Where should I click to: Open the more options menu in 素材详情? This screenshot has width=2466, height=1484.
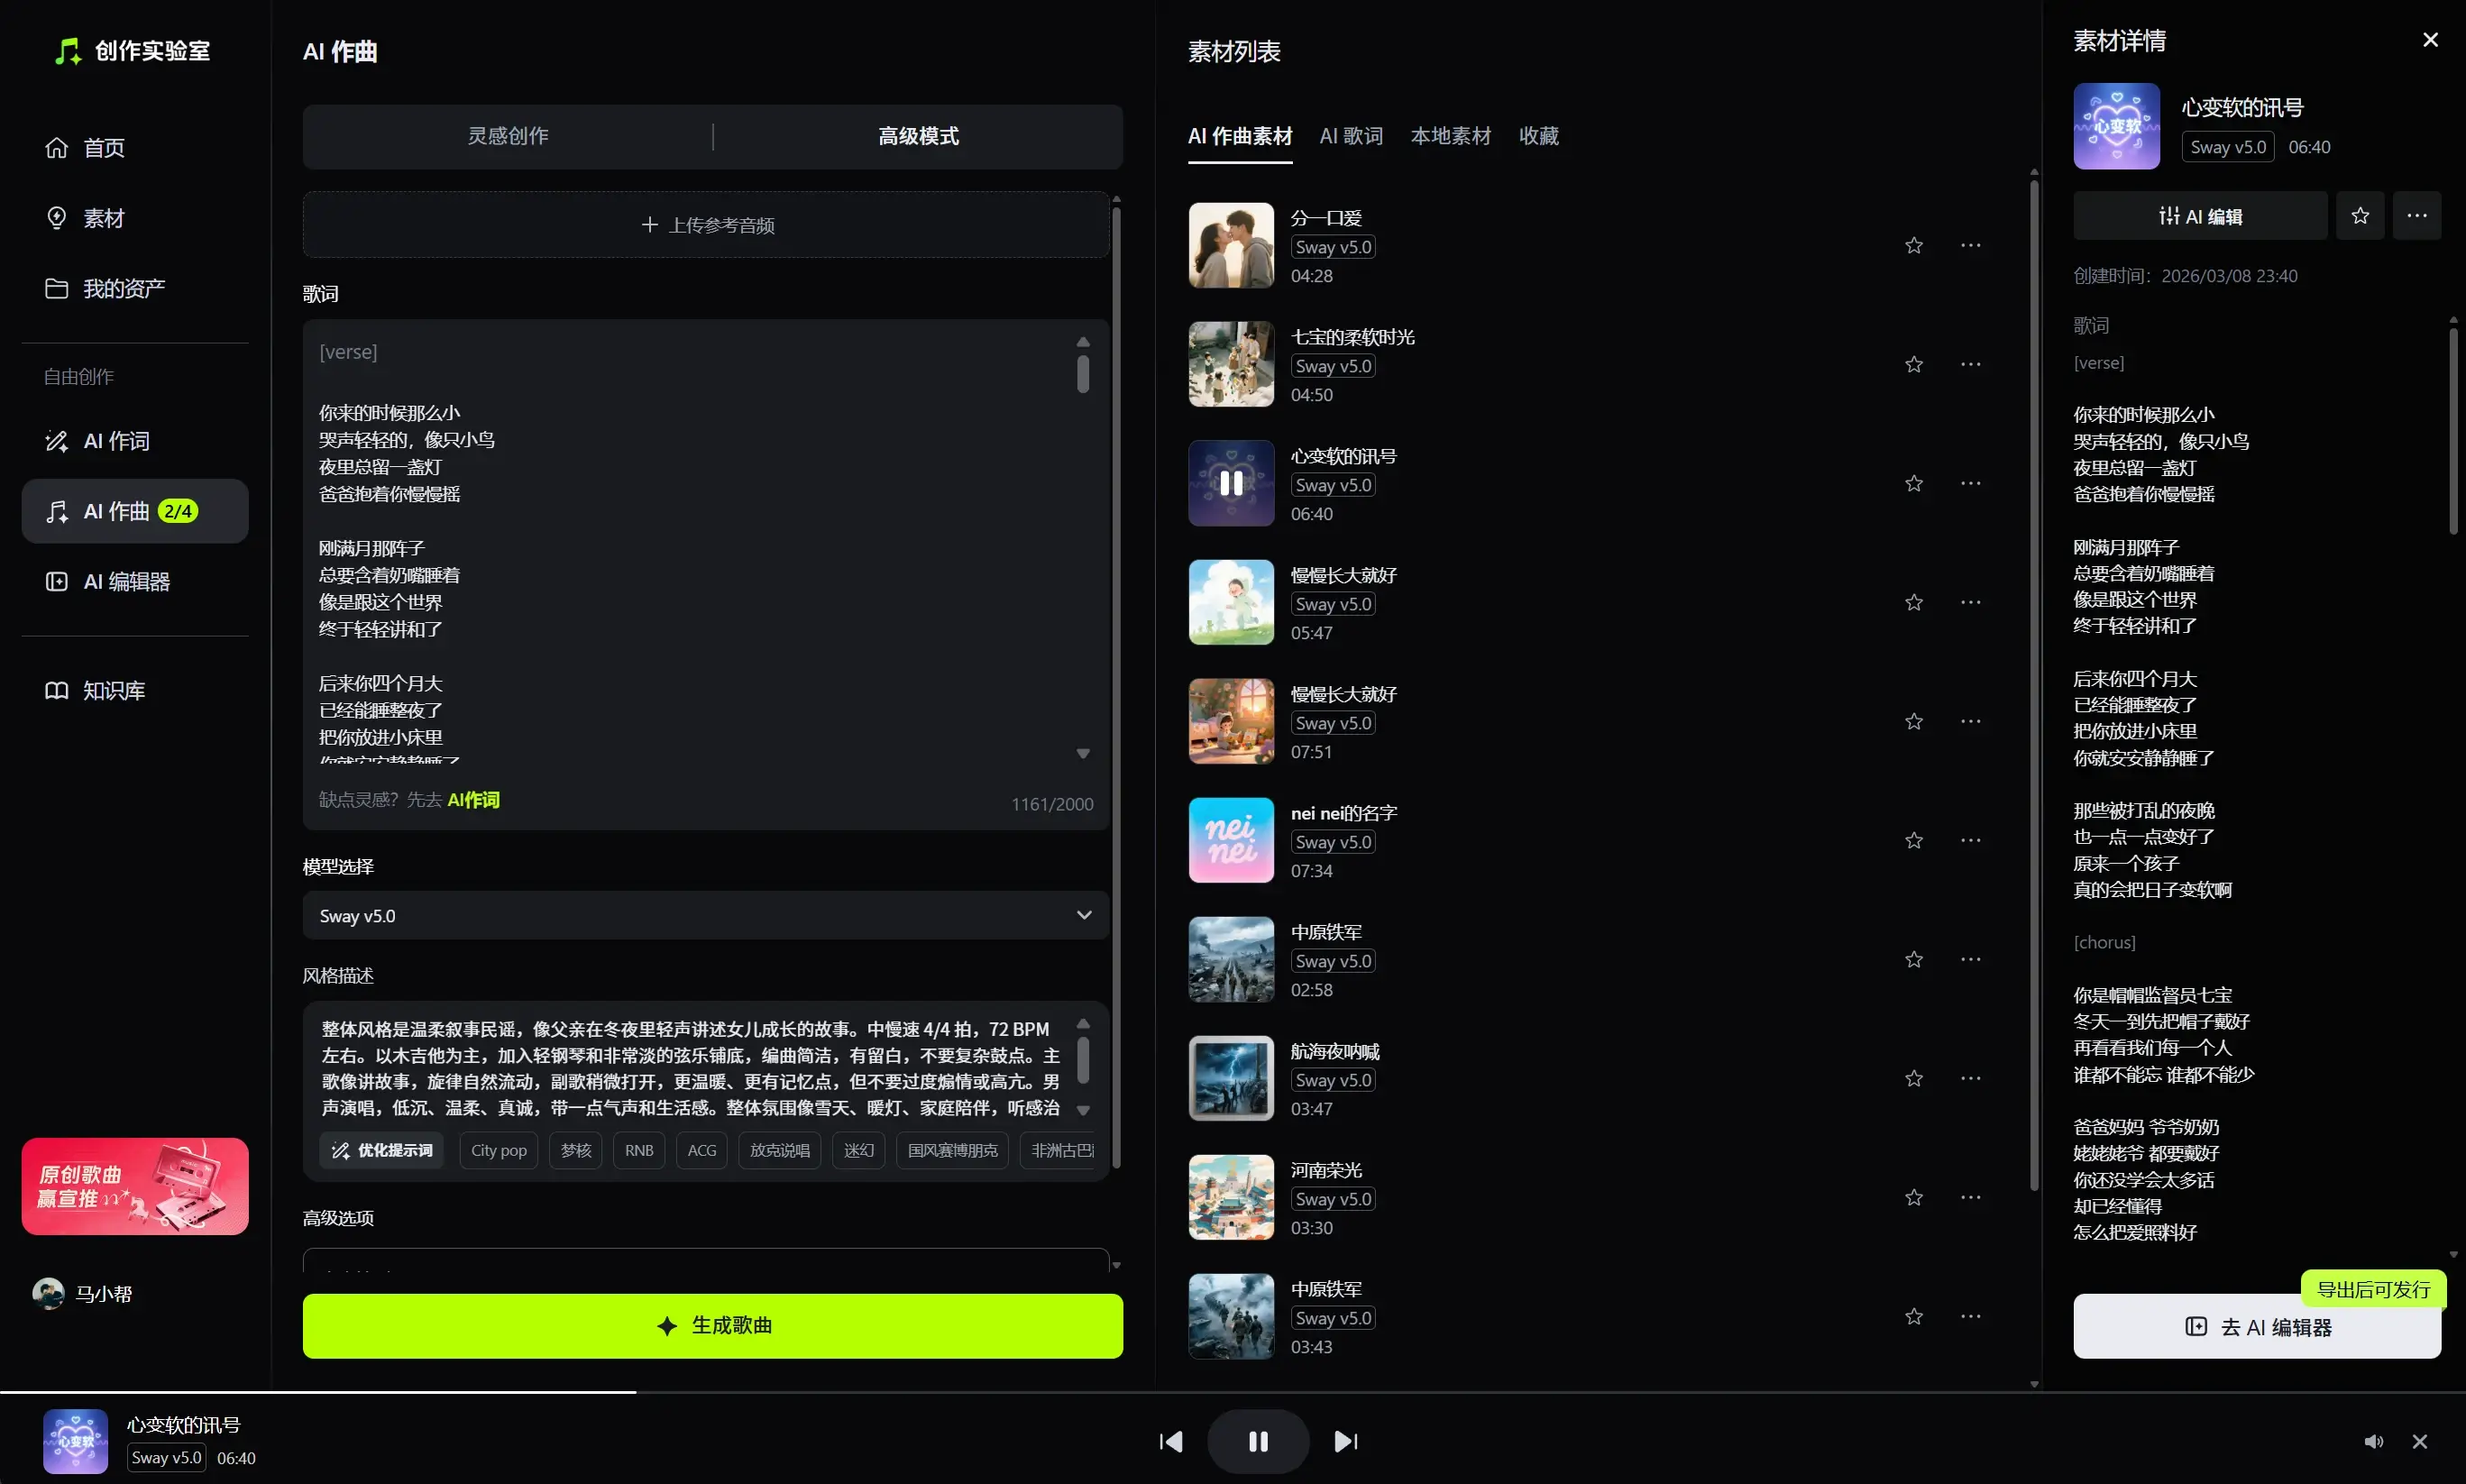(2416, 216)
